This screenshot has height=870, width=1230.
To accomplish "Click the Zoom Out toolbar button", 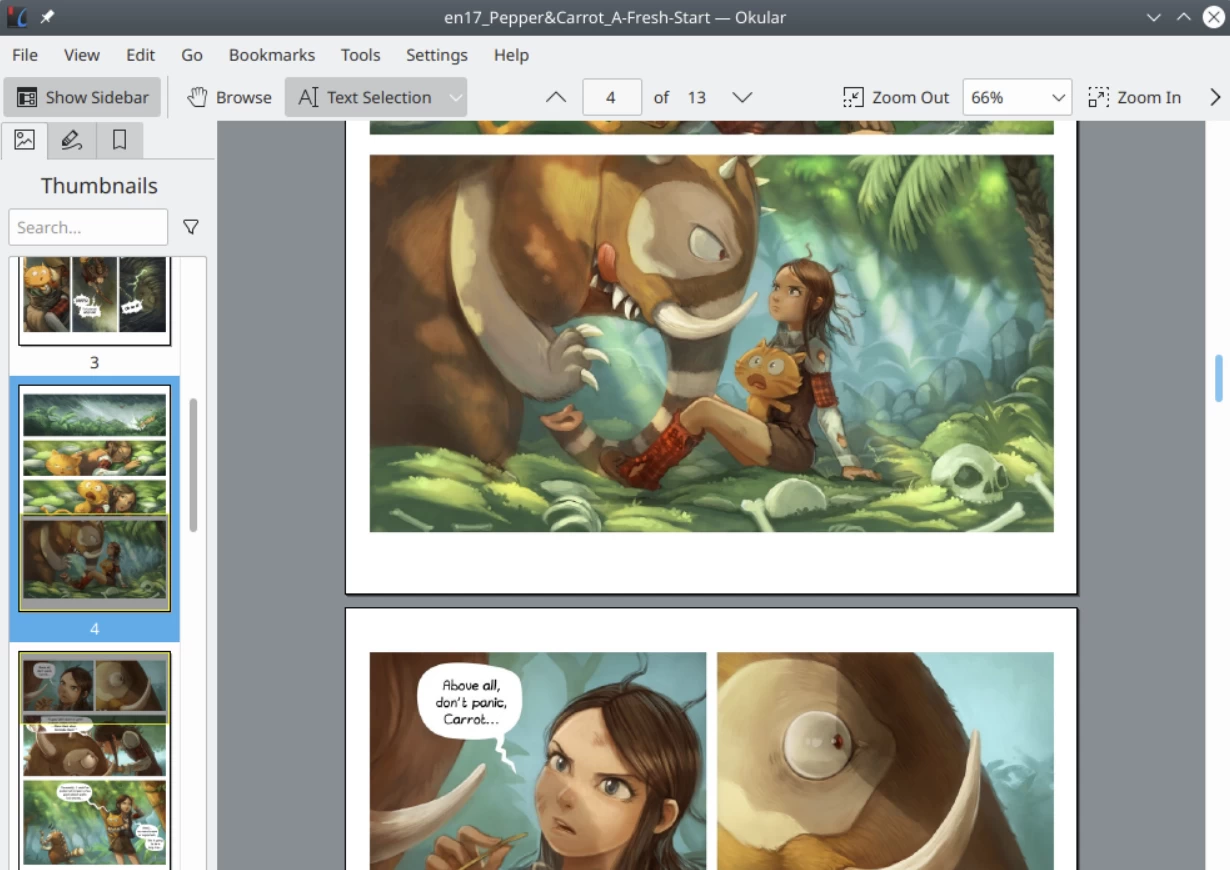I will [896, 97].
